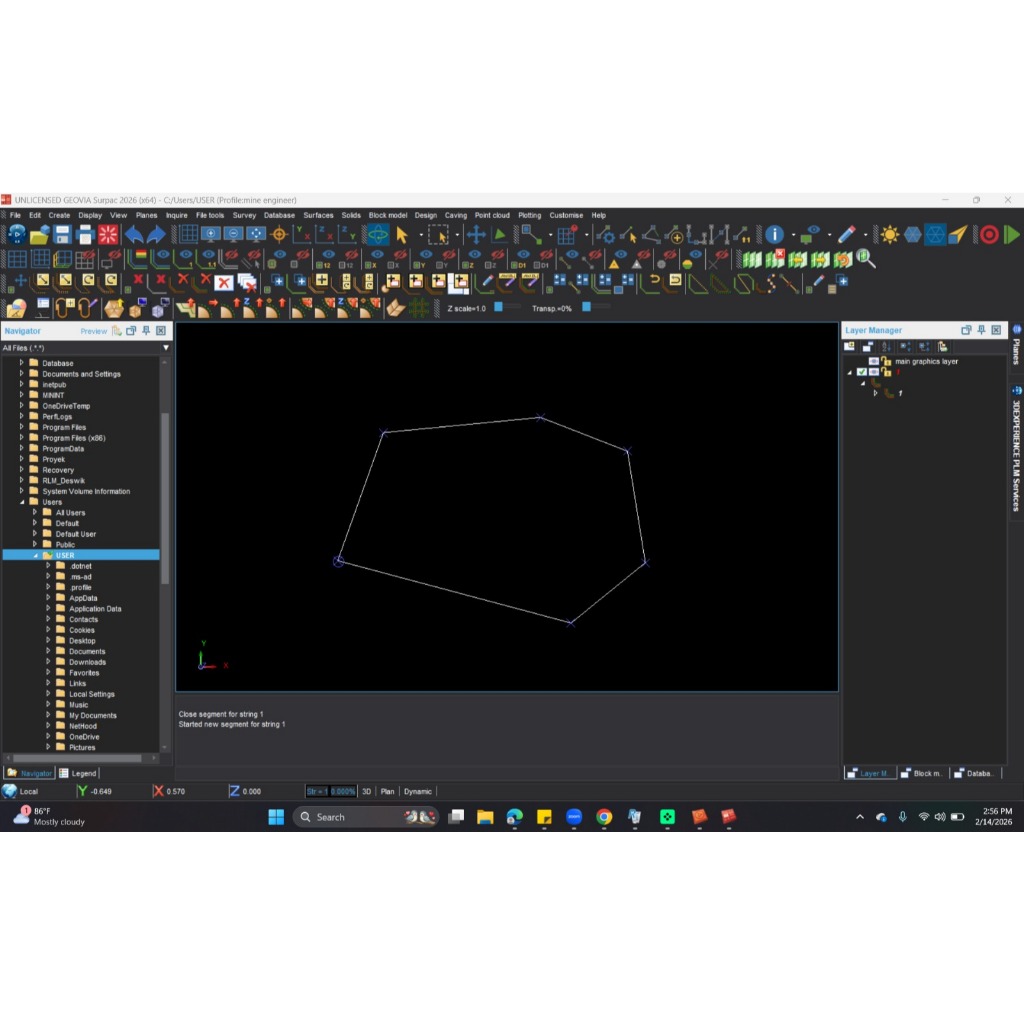Click the red Reset graphics icon
The height and width of the screenshot is (1024, 1024).
click(108, 234)
